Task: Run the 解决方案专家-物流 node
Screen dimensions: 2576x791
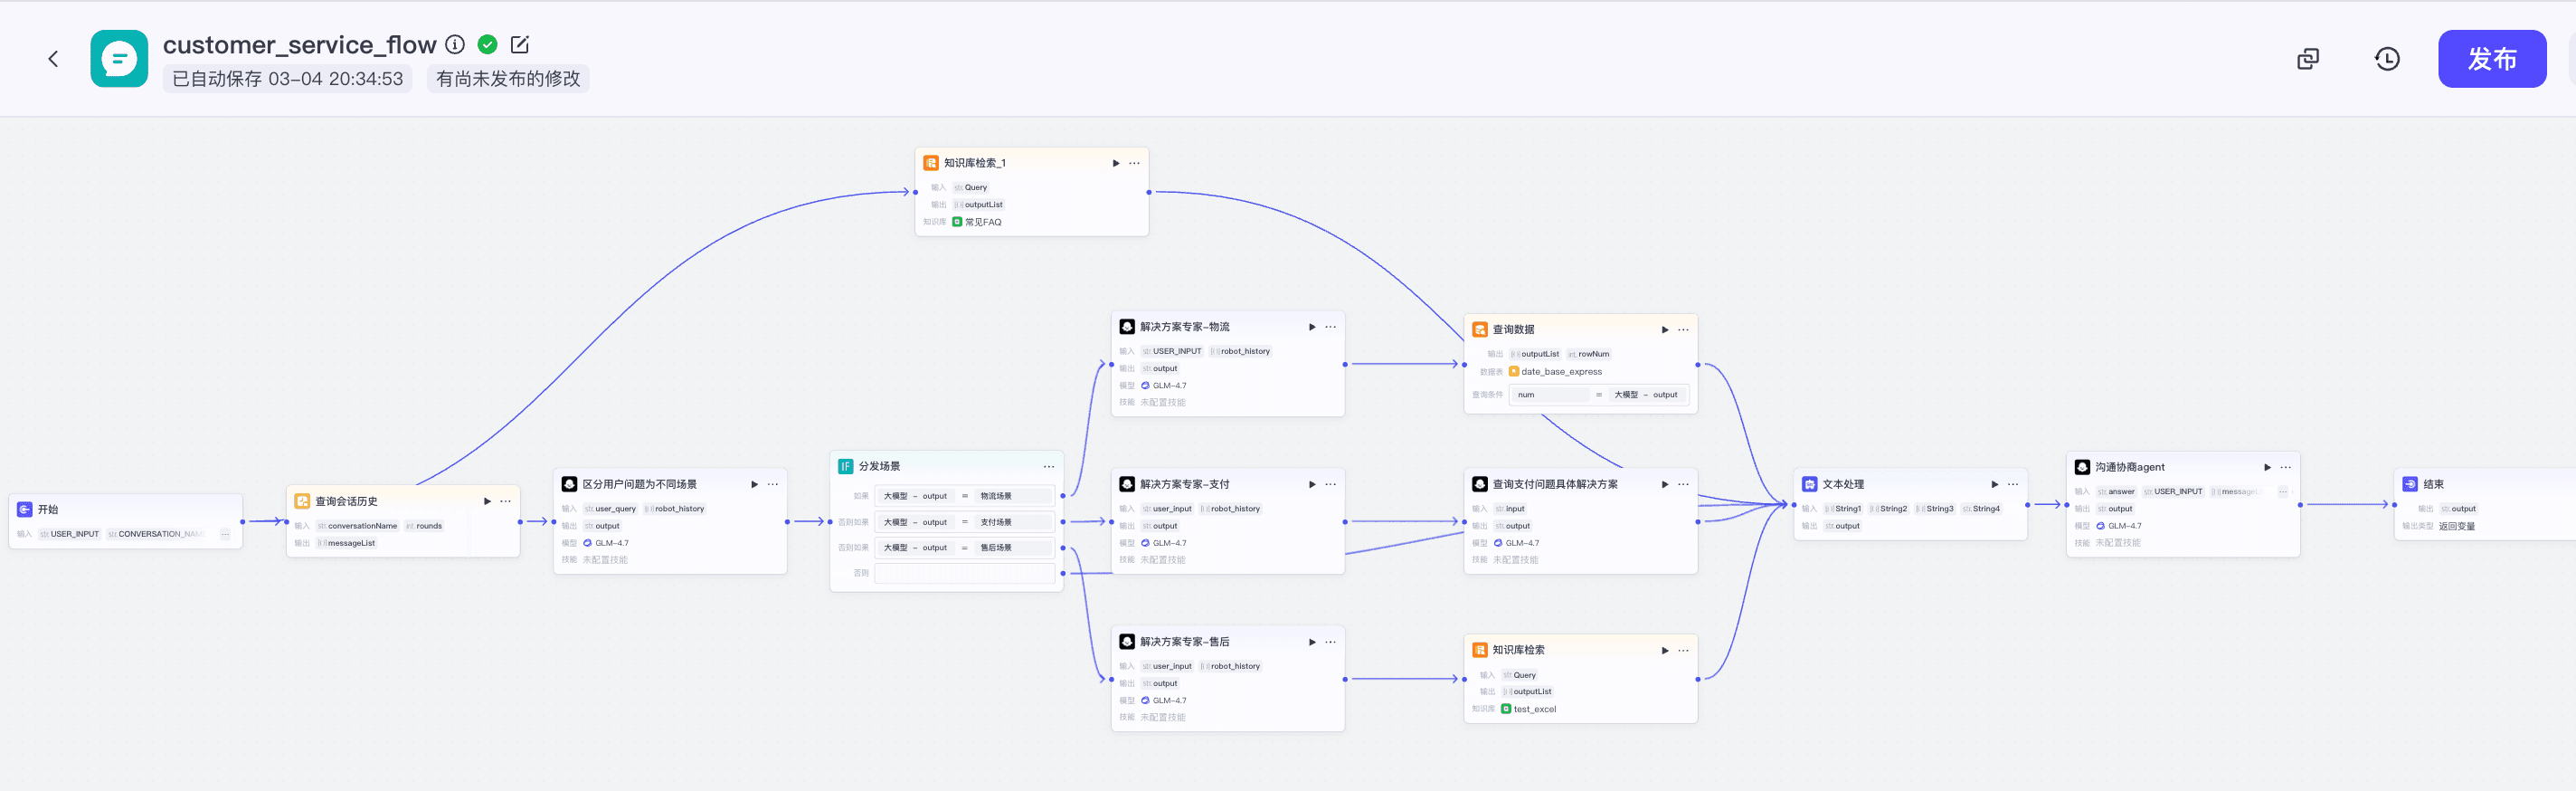Action: click(1312, 327)
